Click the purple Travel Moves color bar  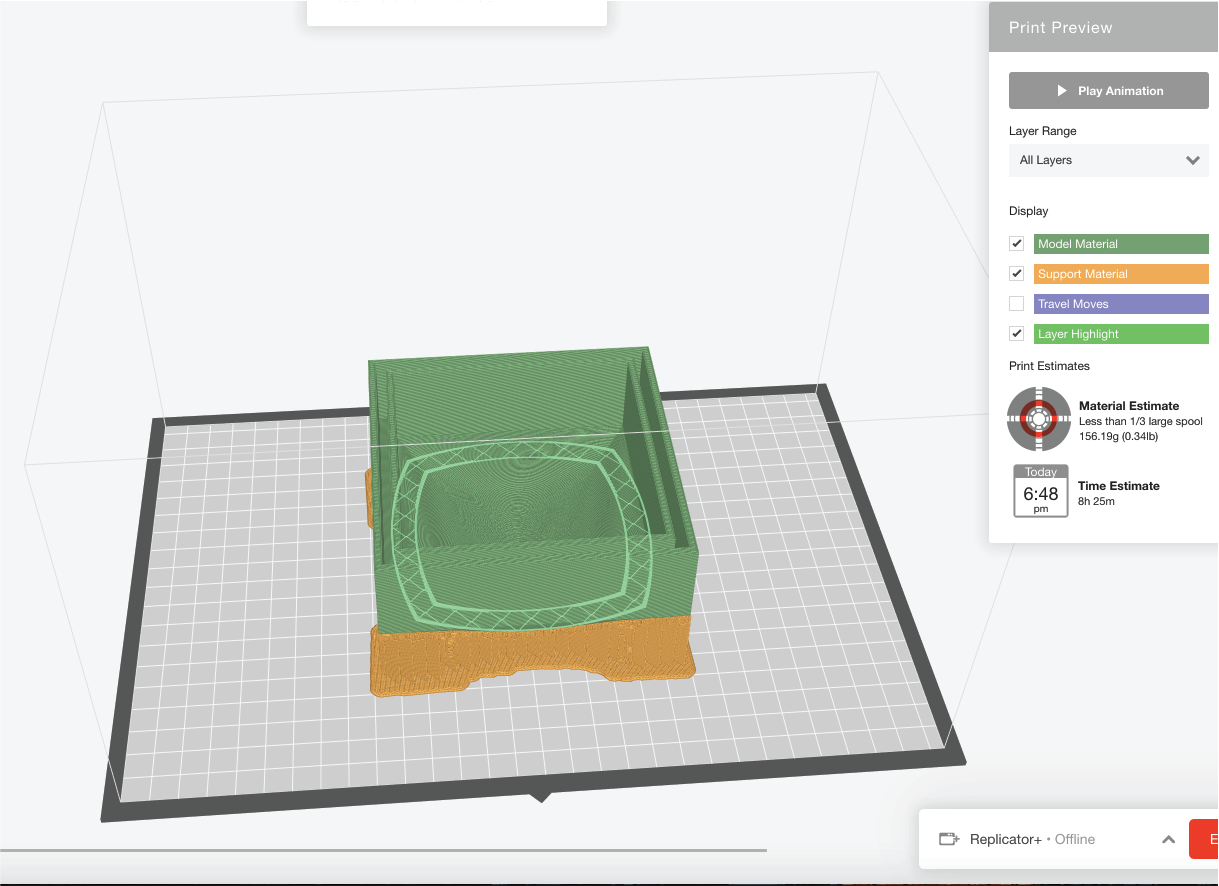1121,304
